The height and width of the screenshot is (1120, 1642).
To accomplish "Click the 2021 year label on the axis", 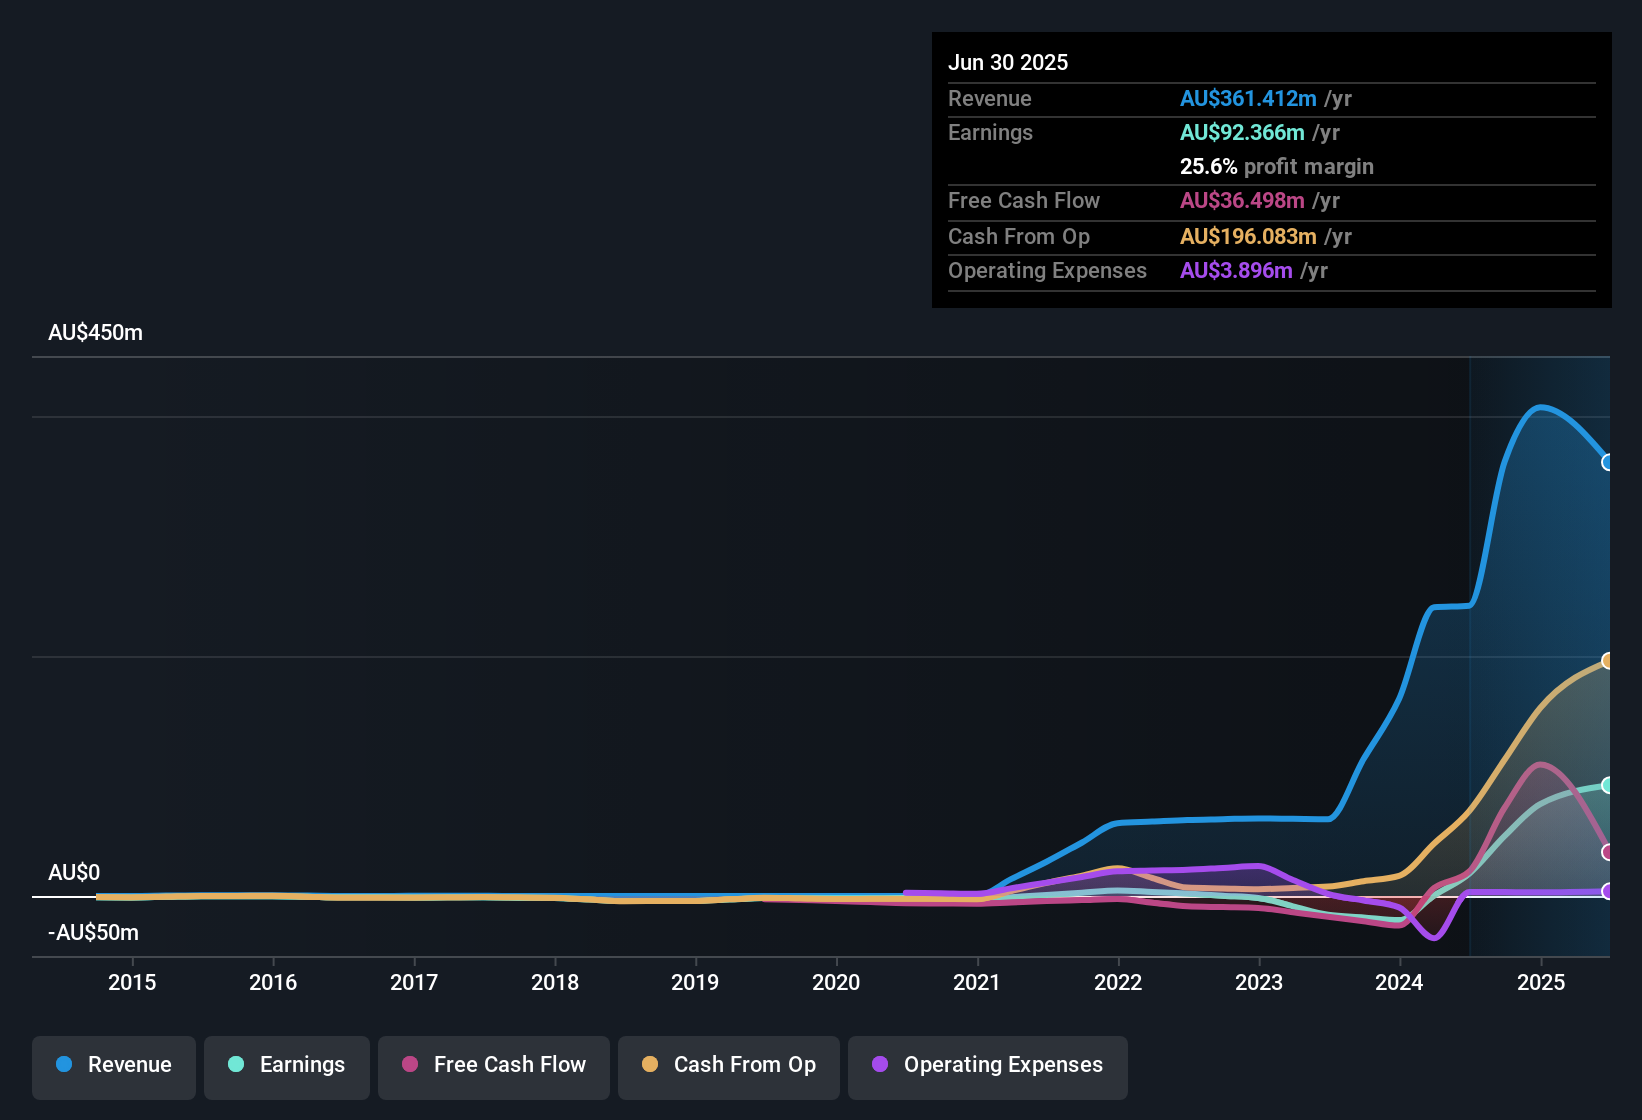I will 978,982.
